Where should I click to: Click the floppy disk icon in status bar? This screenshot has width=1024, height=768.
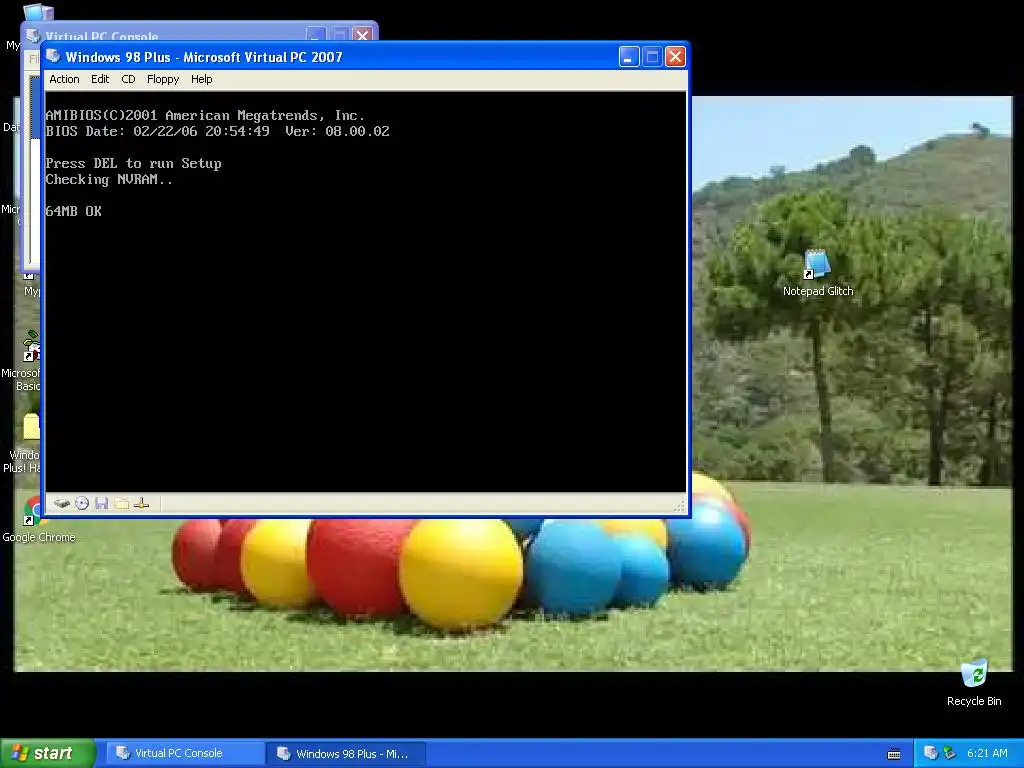tap(101, 503)
